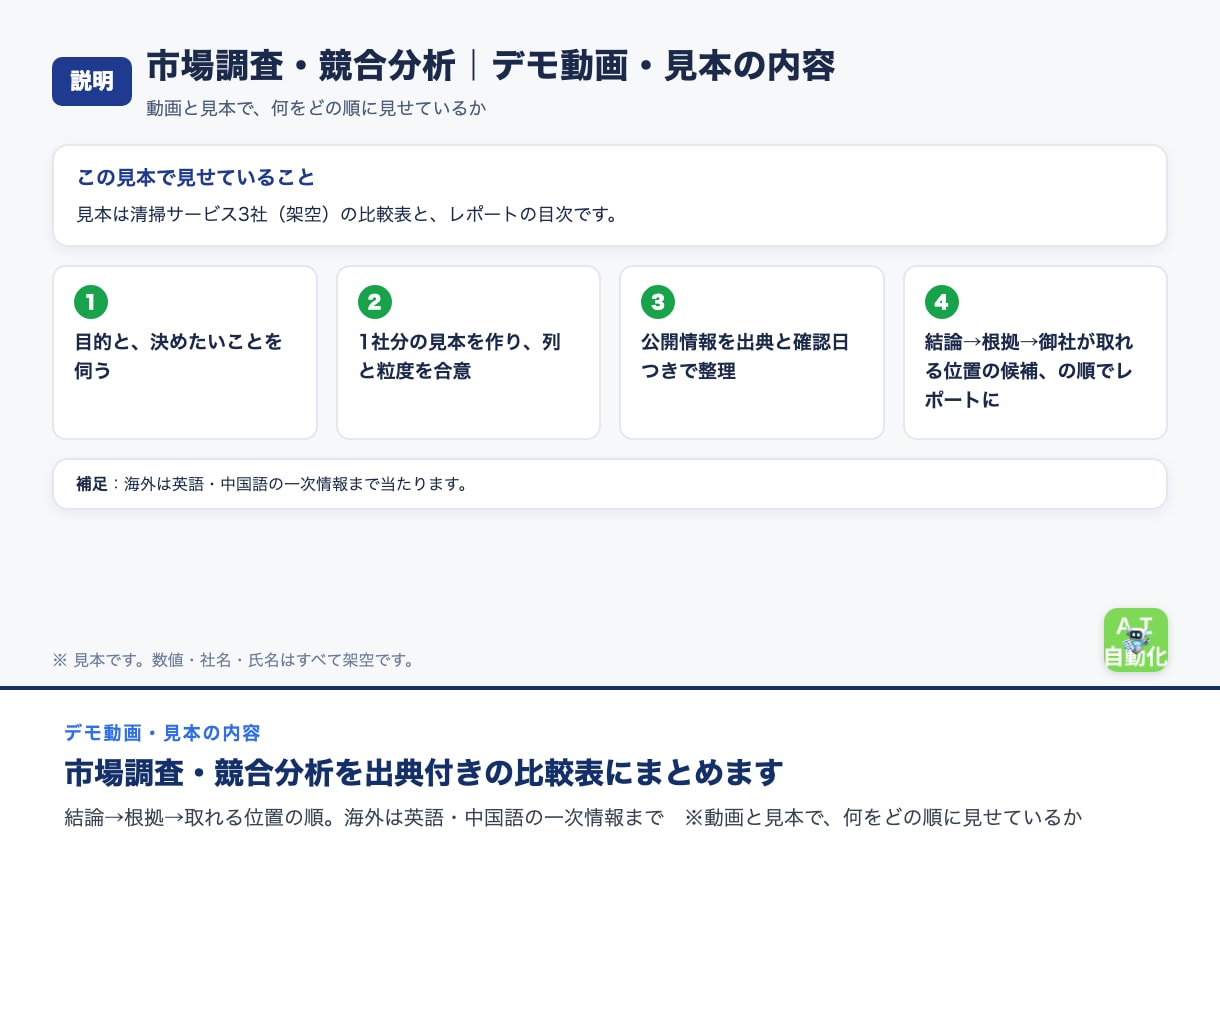Image resolution: width=1220 pixels, height=1016 pixels.
Task: Click the green step 2 circle icon
Action: [x=375, y=301]
